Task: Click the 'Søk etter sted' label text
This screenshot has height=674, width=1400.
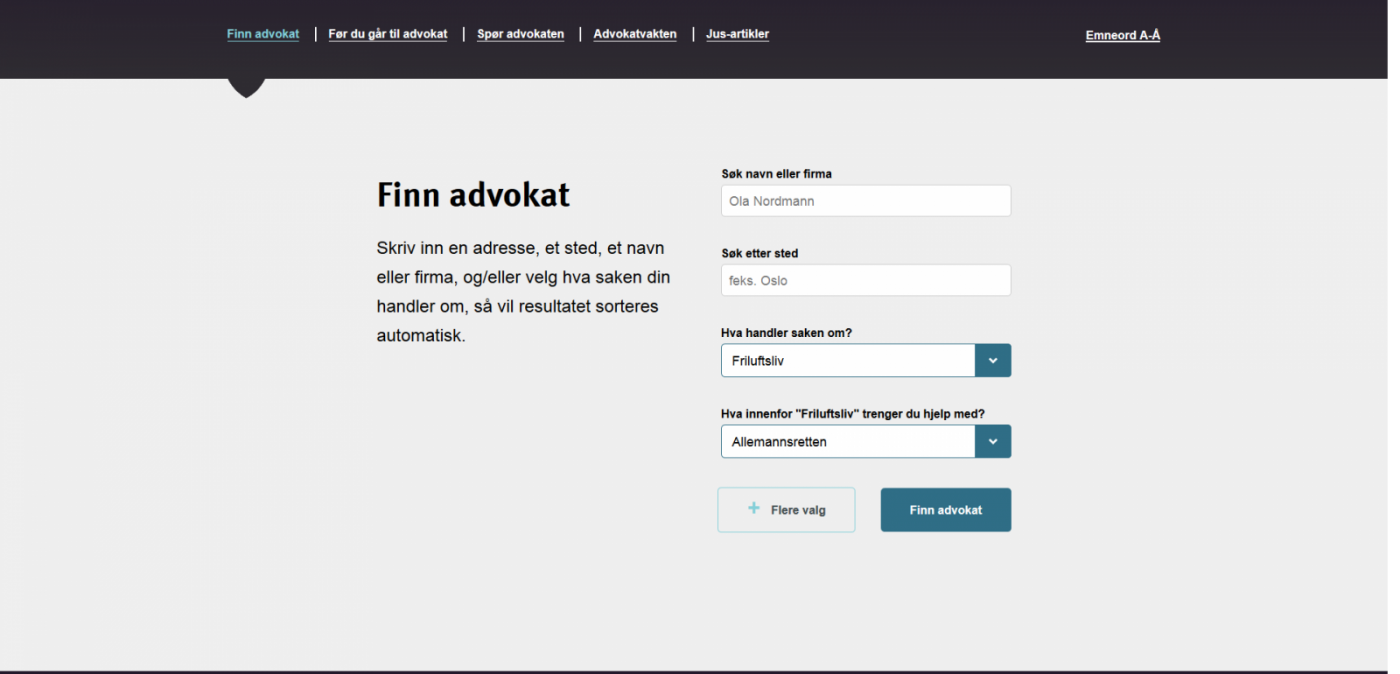Action: coord(759,254)
